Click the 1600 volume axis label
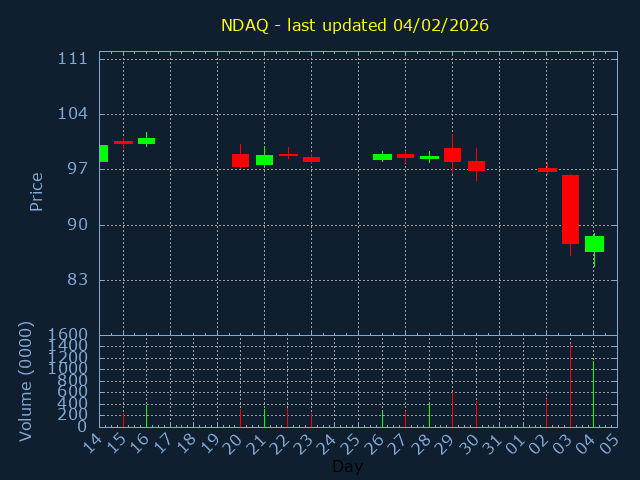 point(68,335)
